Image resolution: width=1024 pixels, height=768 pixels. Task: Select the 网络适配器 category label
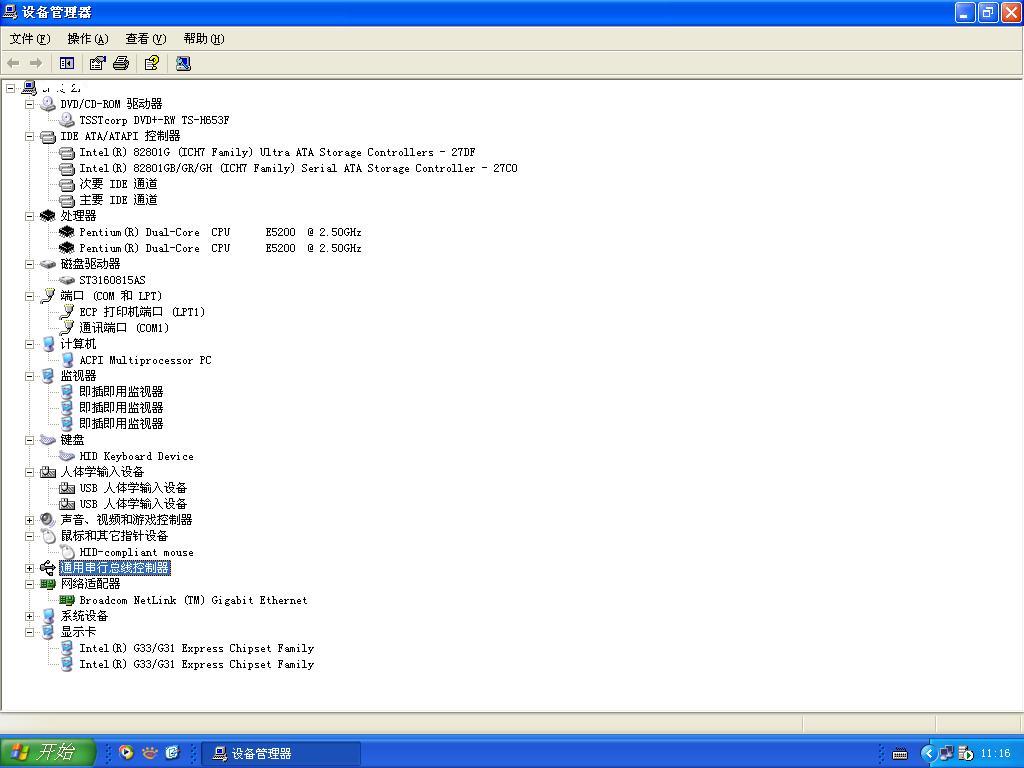click(x=90, y=584)
